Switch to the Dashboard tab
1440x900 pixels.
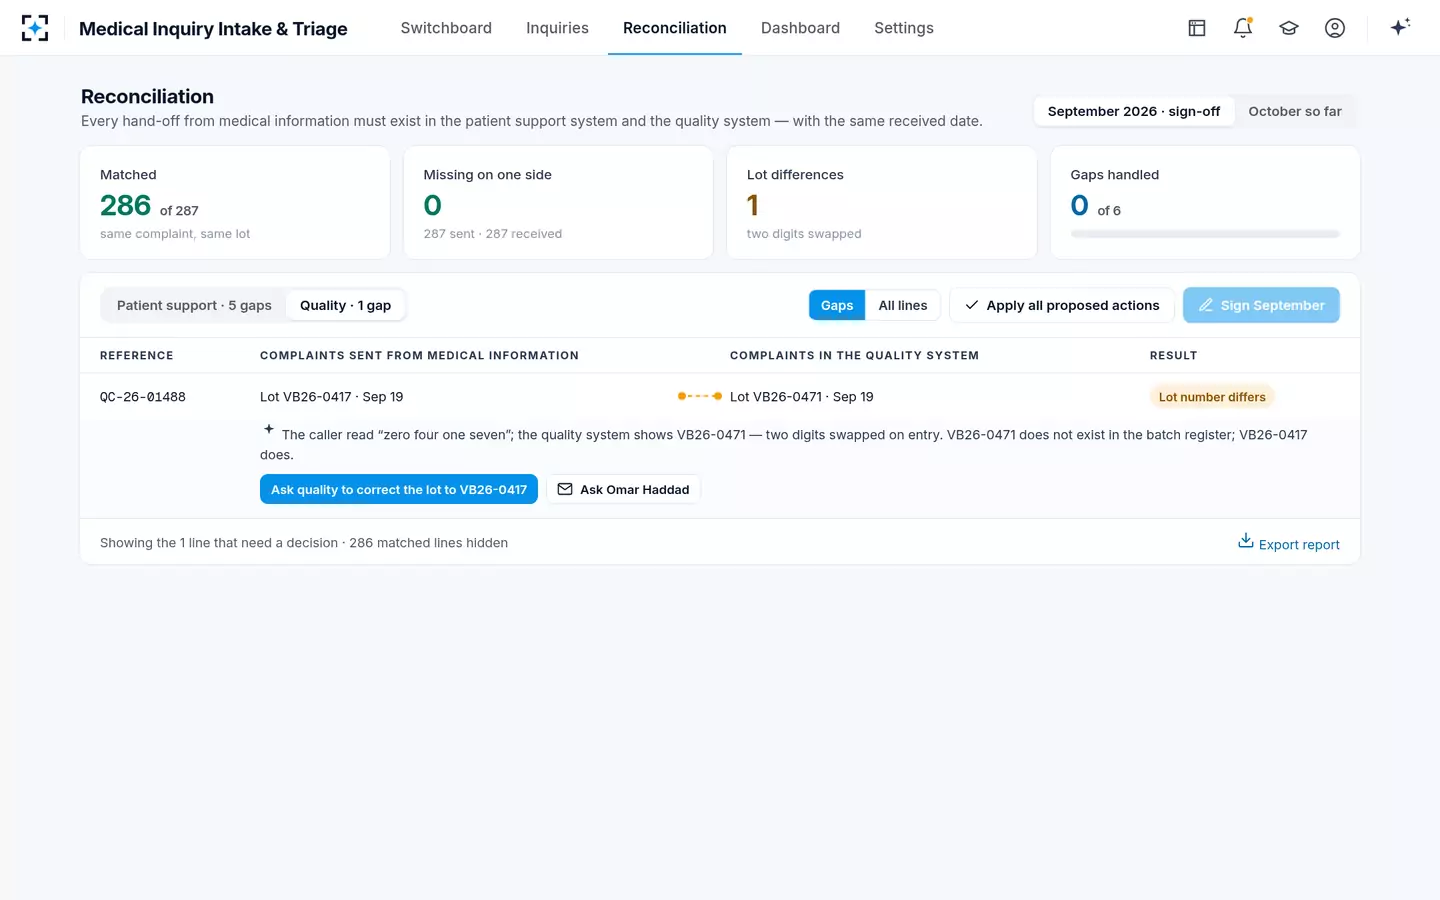[x=800, y=28]
